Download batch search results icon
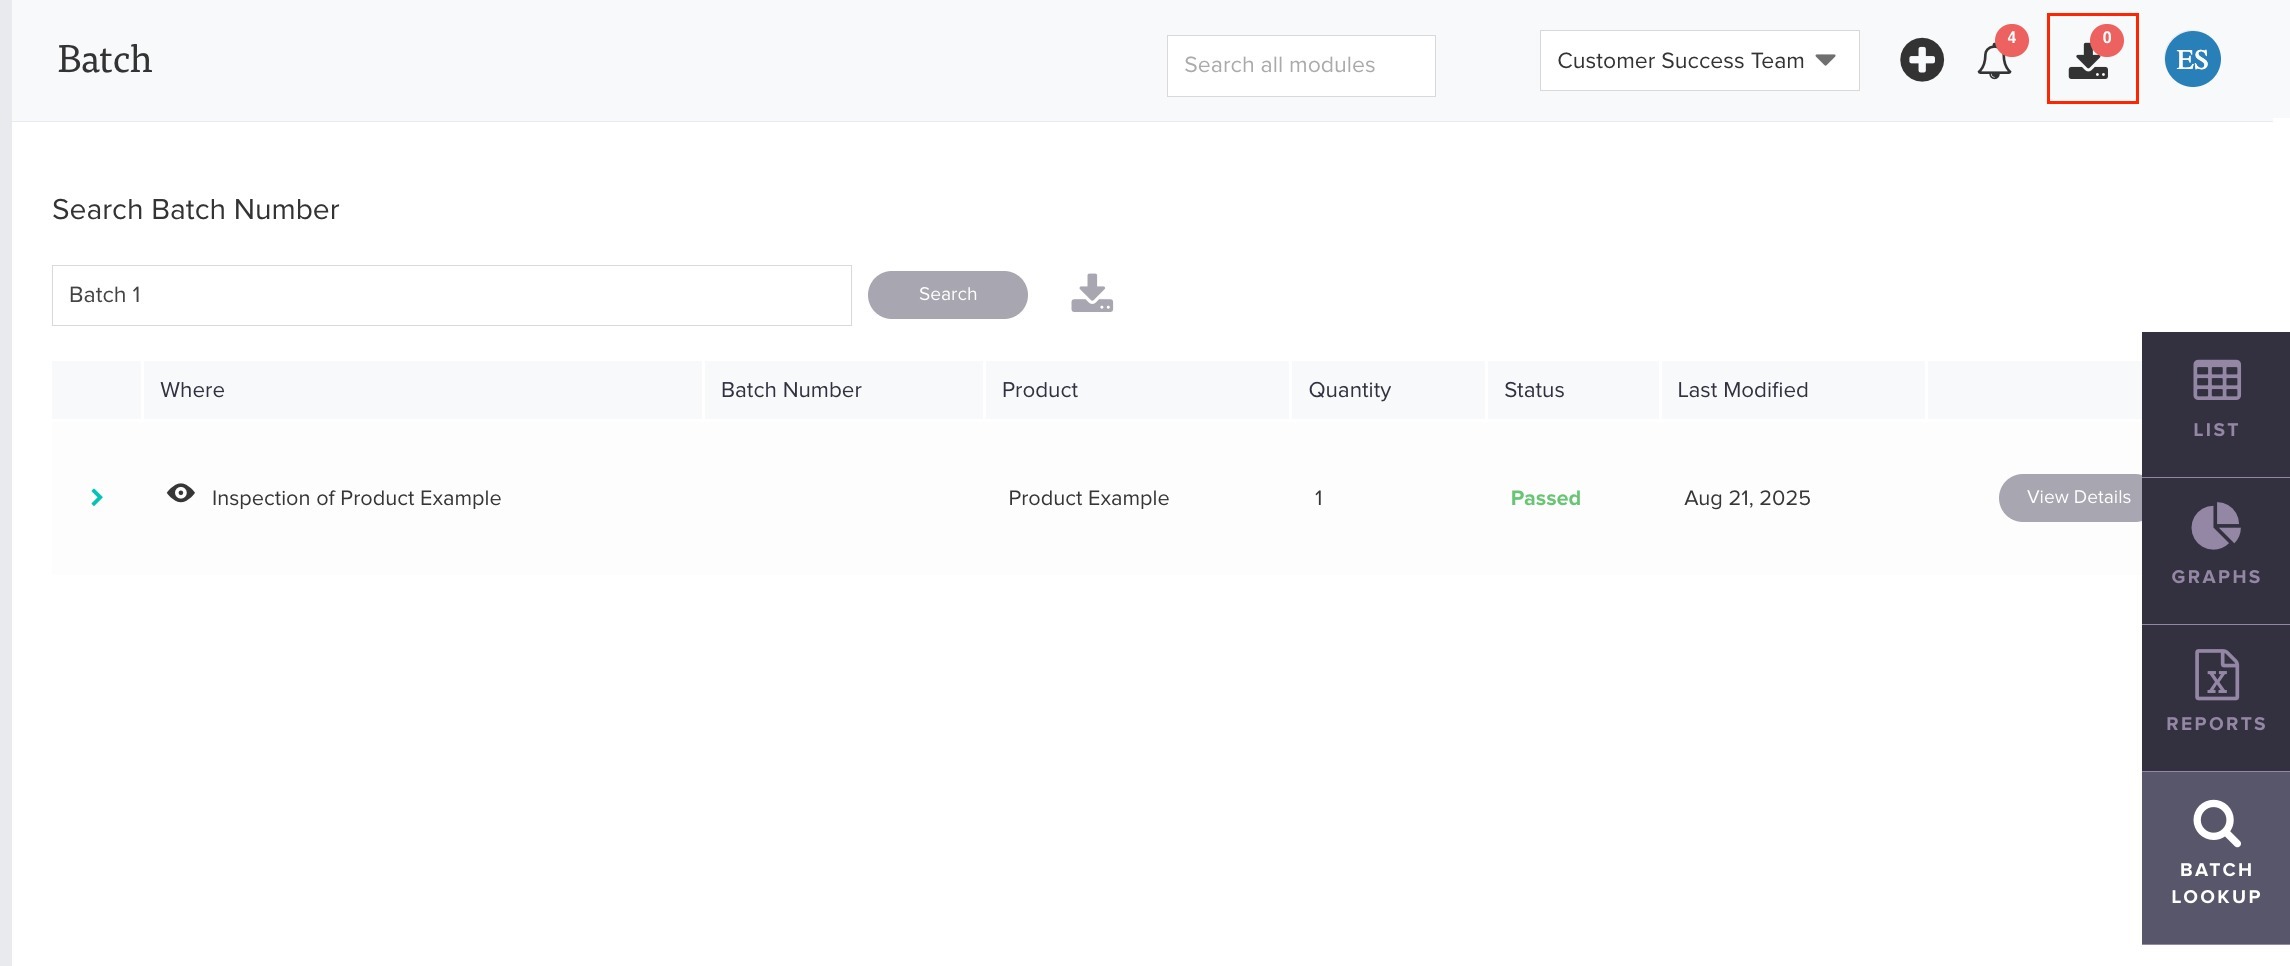Image resolution: width=2290 pixels, height=966 pixels. click(1092, 293)
